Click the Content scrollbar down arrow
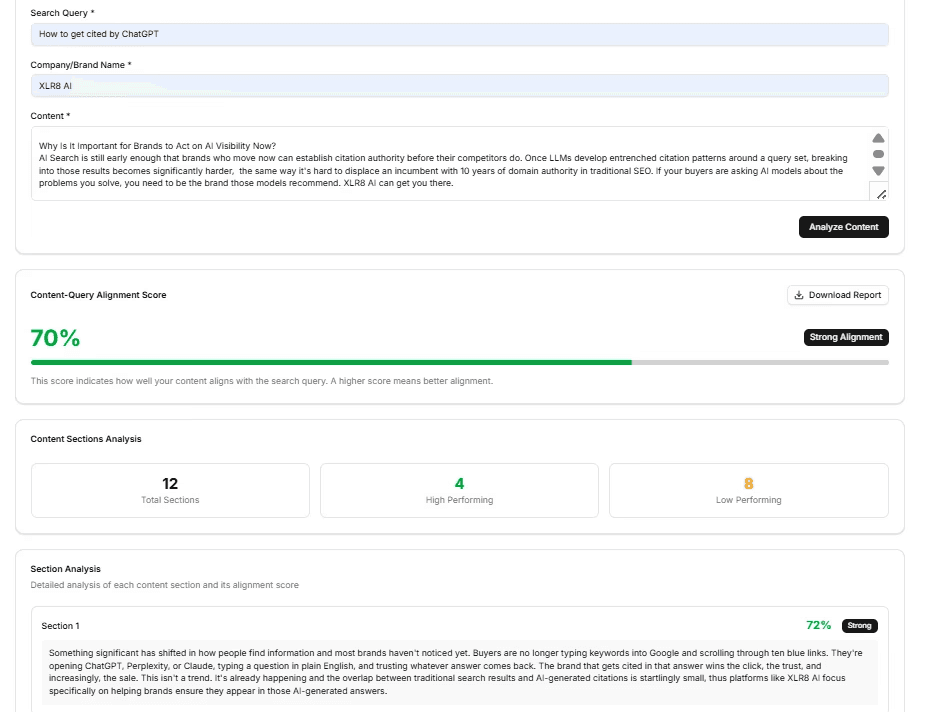Image resolution: width=925 pixels, height=712 pixels. pos(878,171)
